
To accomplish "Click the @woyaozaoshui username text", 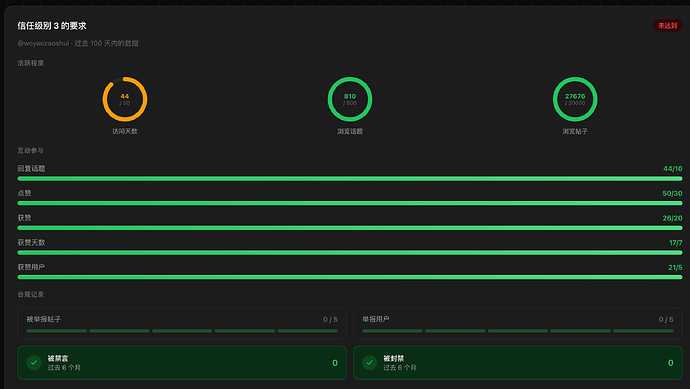I will pos(43,43).
